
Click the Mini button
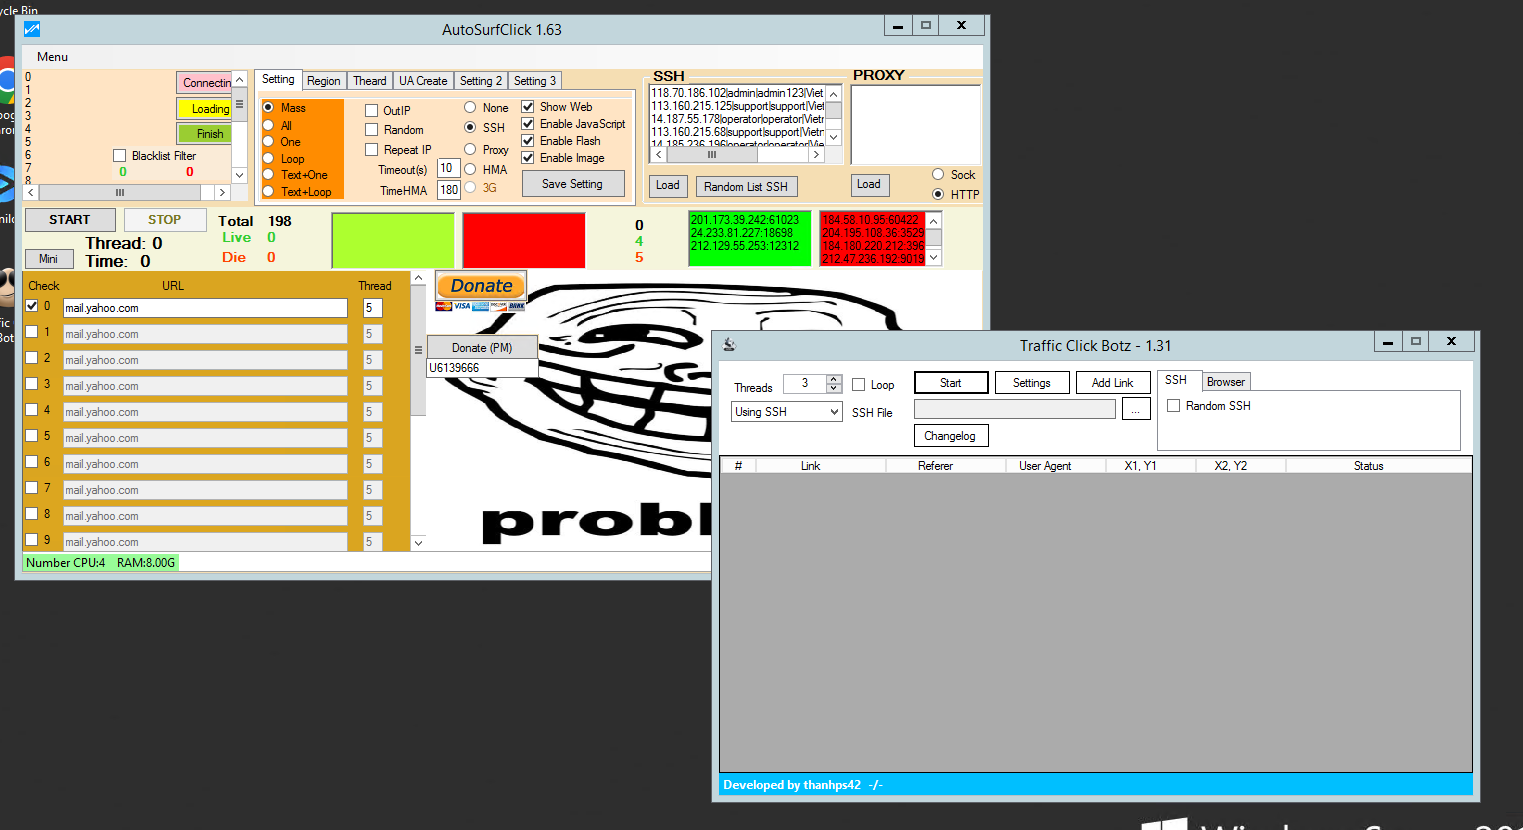[x=48, y=259]
